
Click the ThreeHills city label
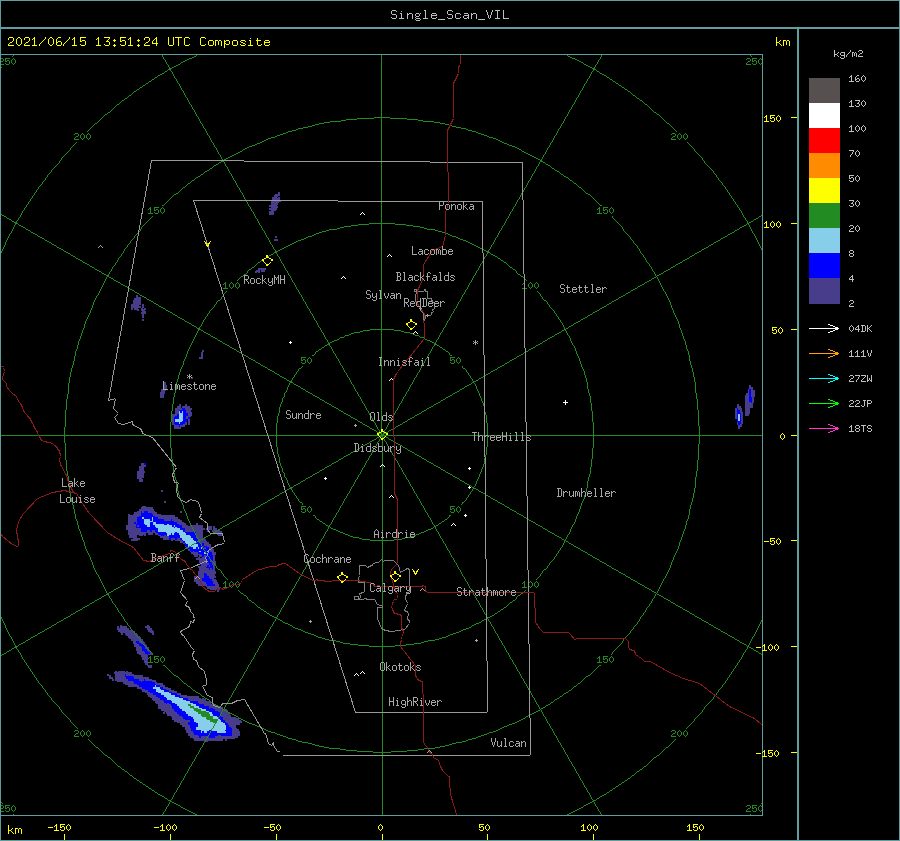(502, 437)
